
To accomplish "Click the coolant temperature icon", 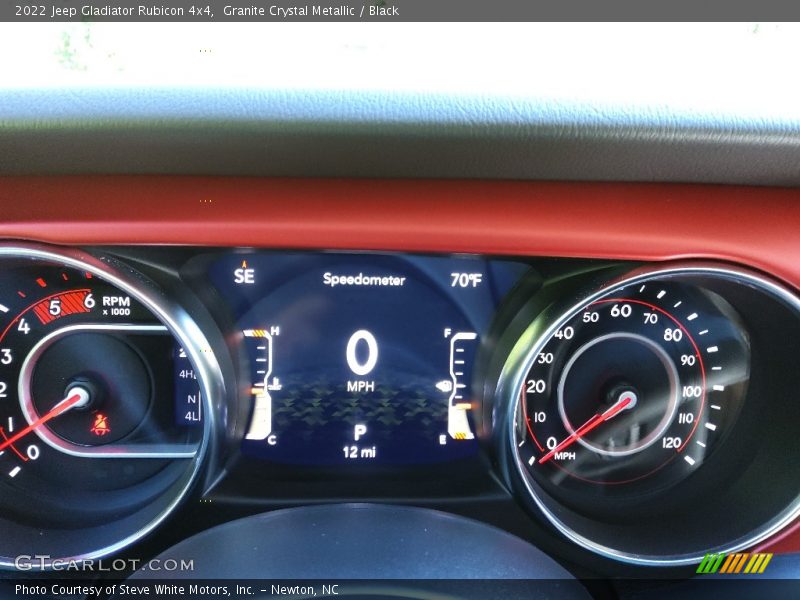I will click(276, 384).
